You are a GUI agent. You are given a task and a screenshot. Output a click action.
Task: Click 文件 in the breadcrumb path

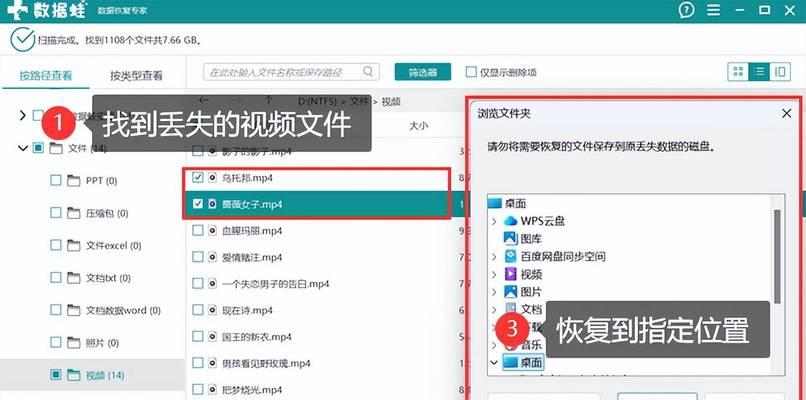(x=359, y=101)
